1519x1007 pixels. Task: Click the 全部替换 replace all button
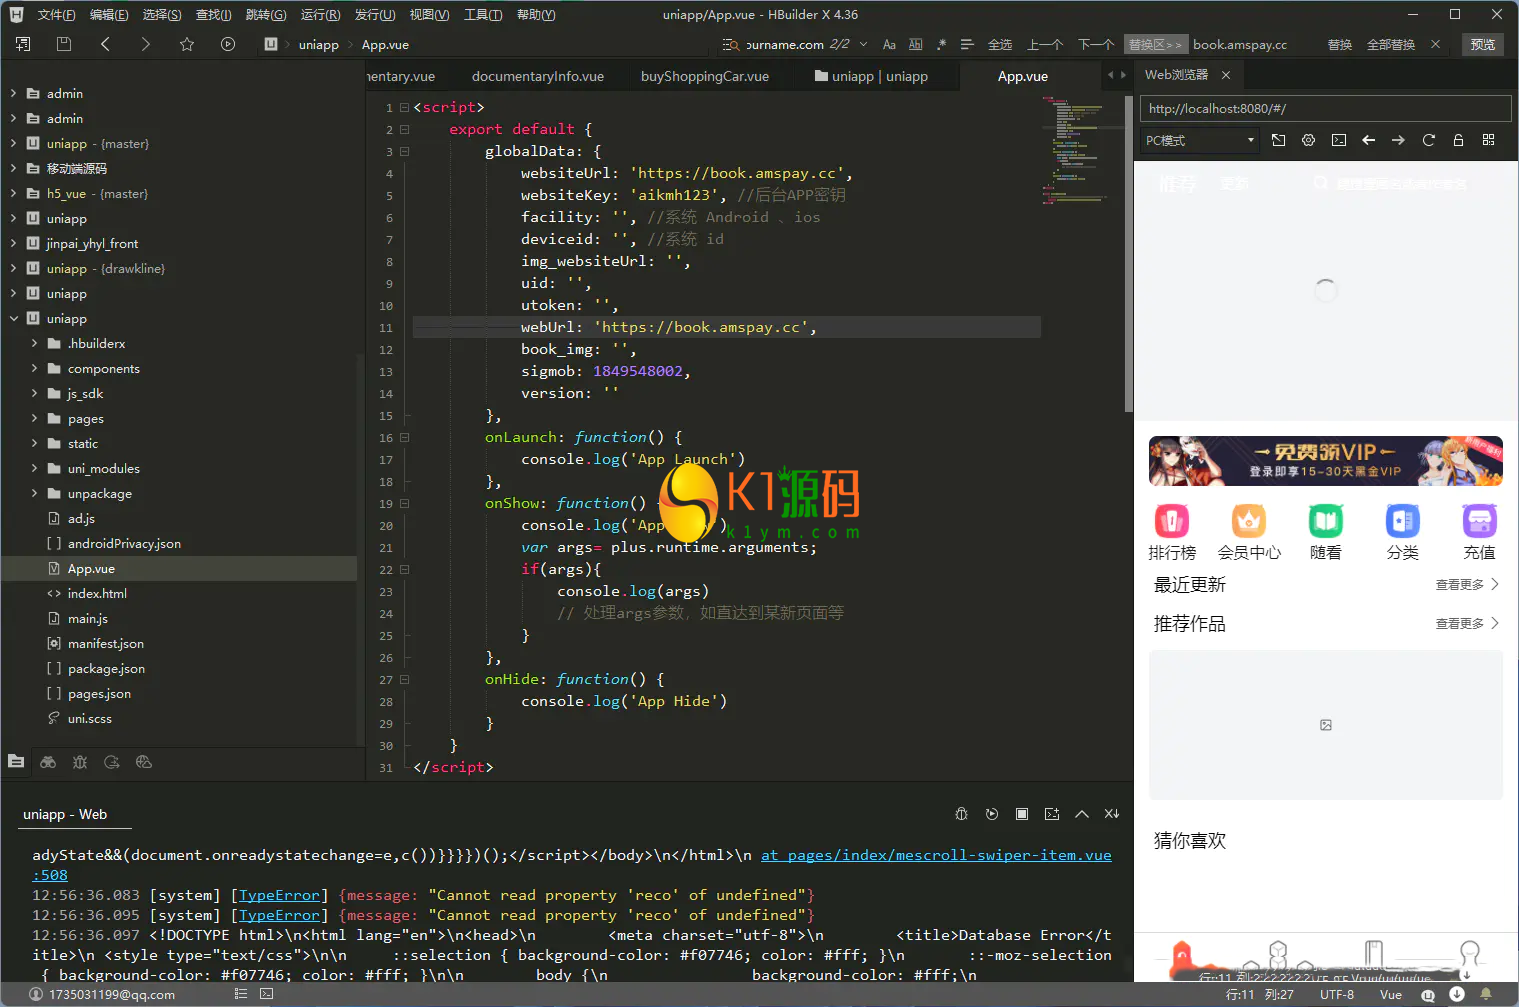(1390, 44)
